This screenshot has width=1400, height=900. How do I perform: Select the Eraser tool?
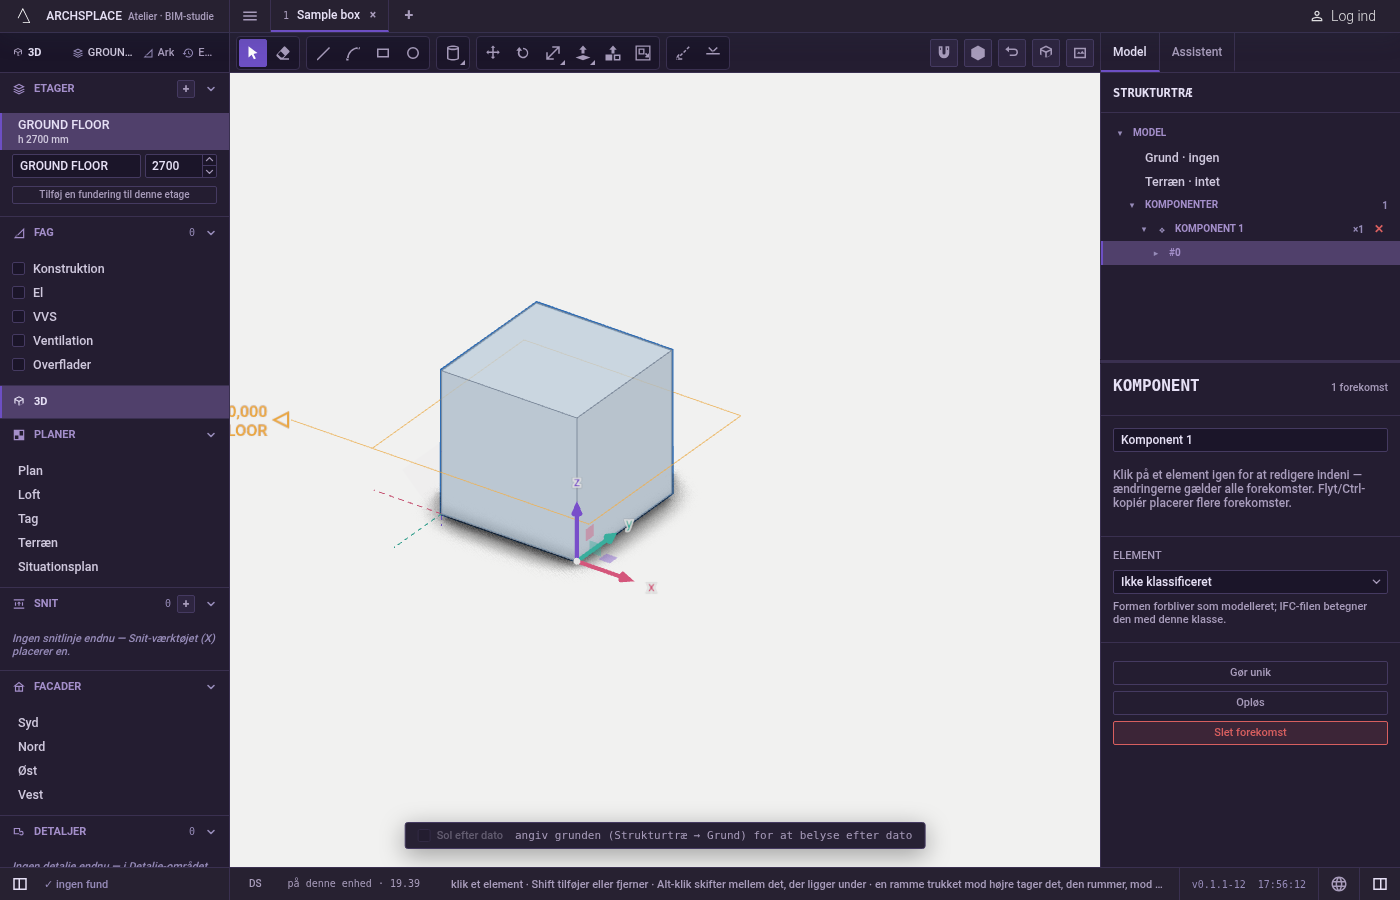coord(283,53)
